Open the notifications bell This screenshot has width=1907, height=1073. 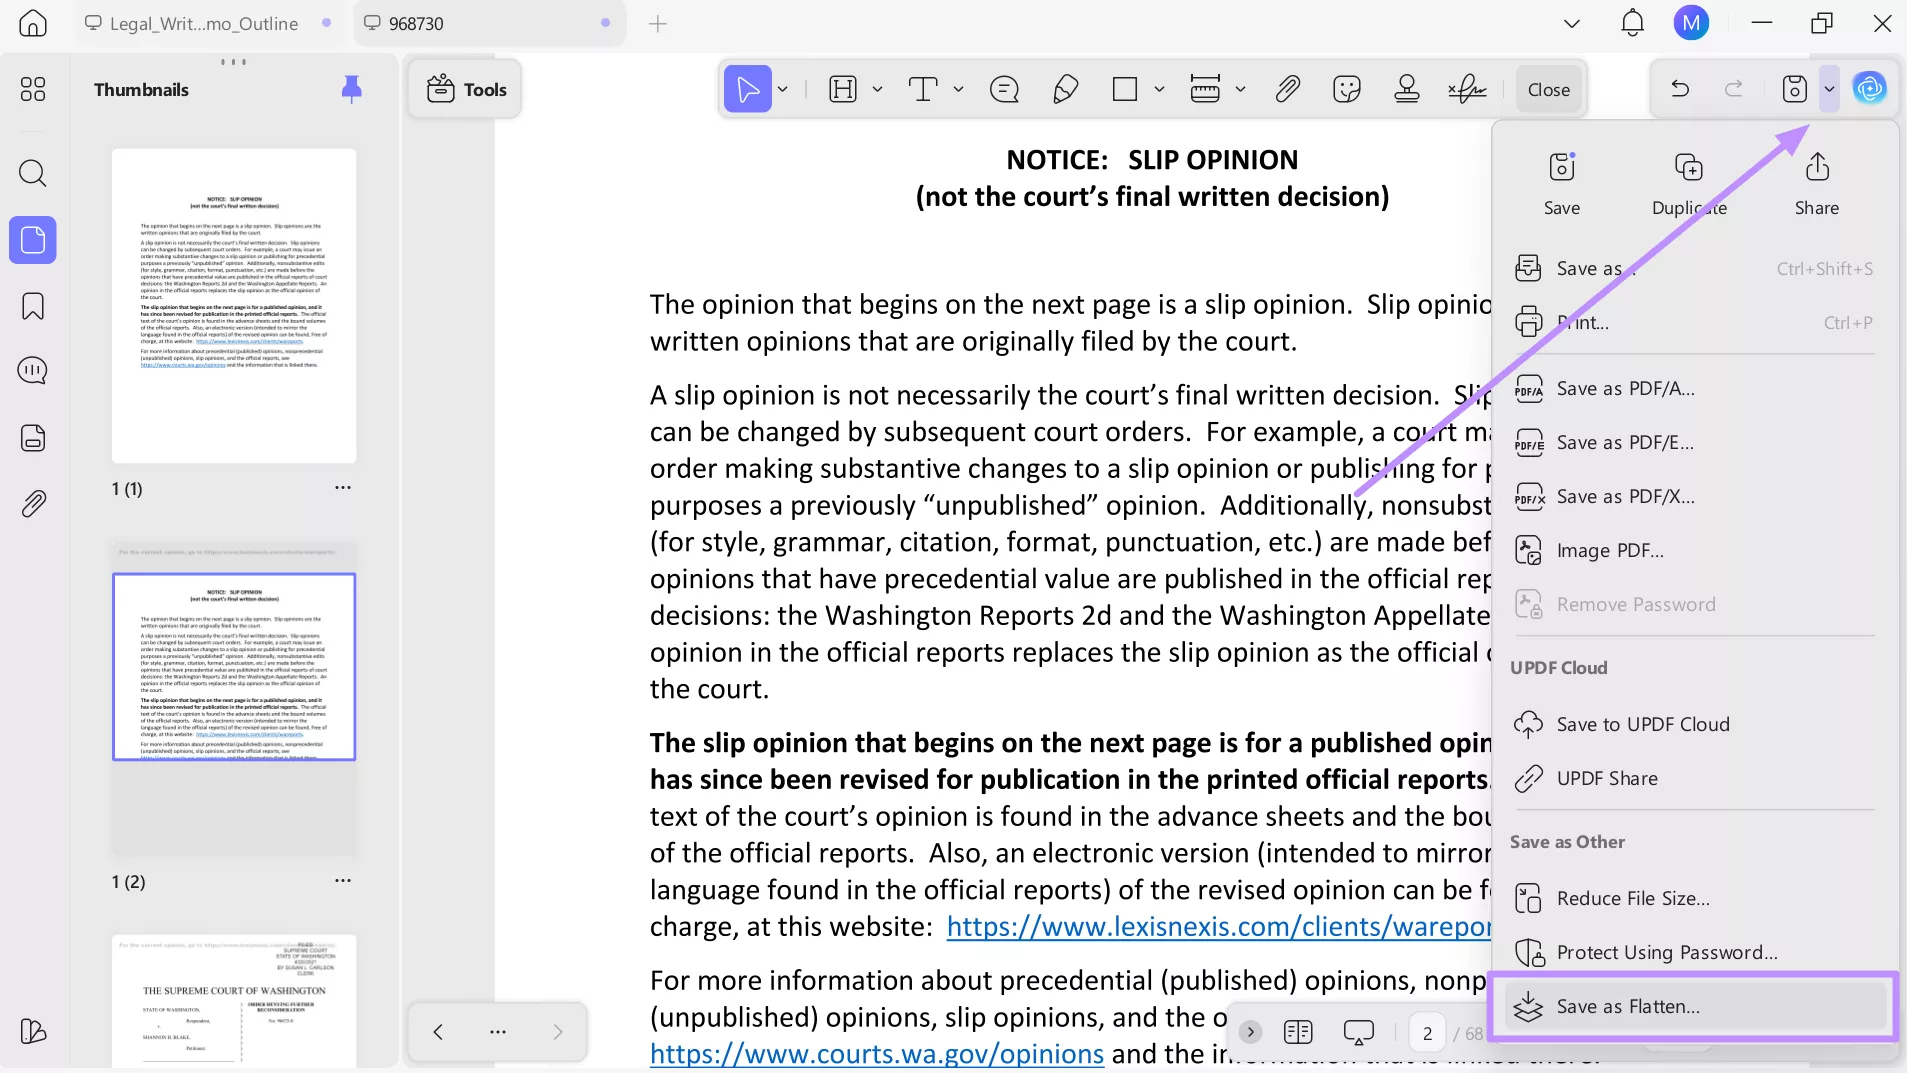1632,23
